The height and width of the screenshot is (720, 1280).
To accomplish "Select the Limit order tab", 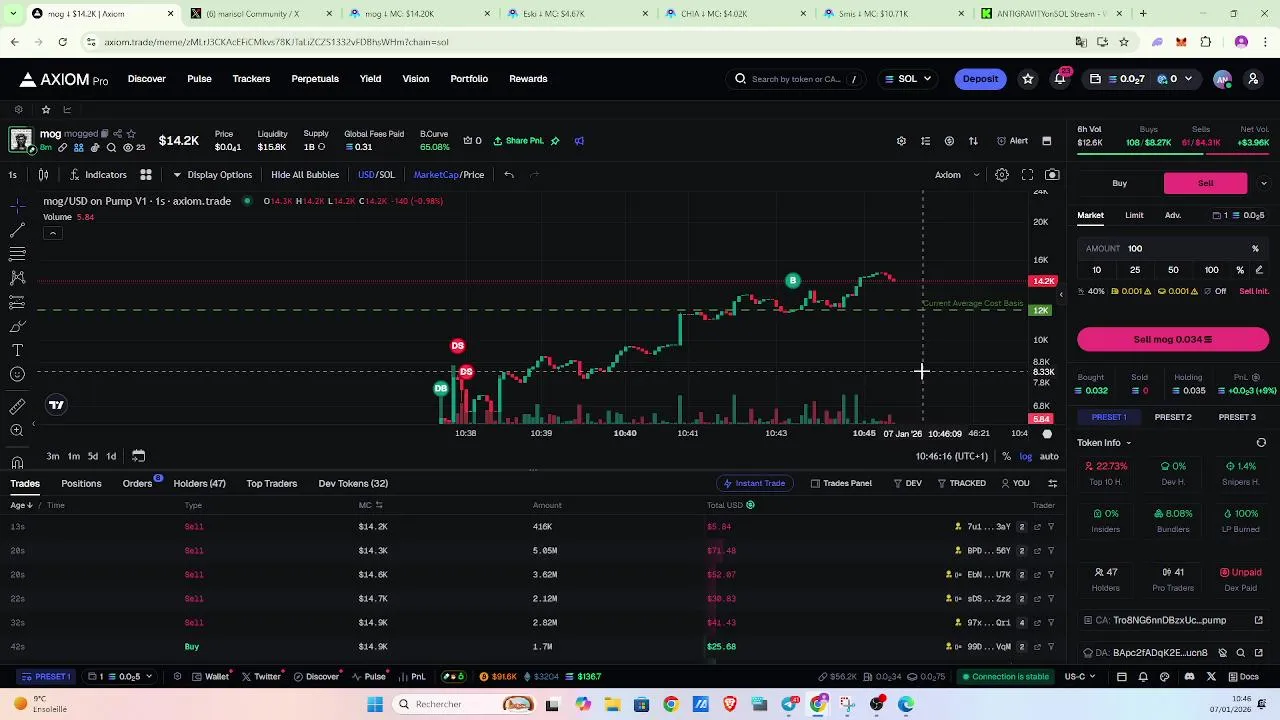I will (x=1134, y=215).
